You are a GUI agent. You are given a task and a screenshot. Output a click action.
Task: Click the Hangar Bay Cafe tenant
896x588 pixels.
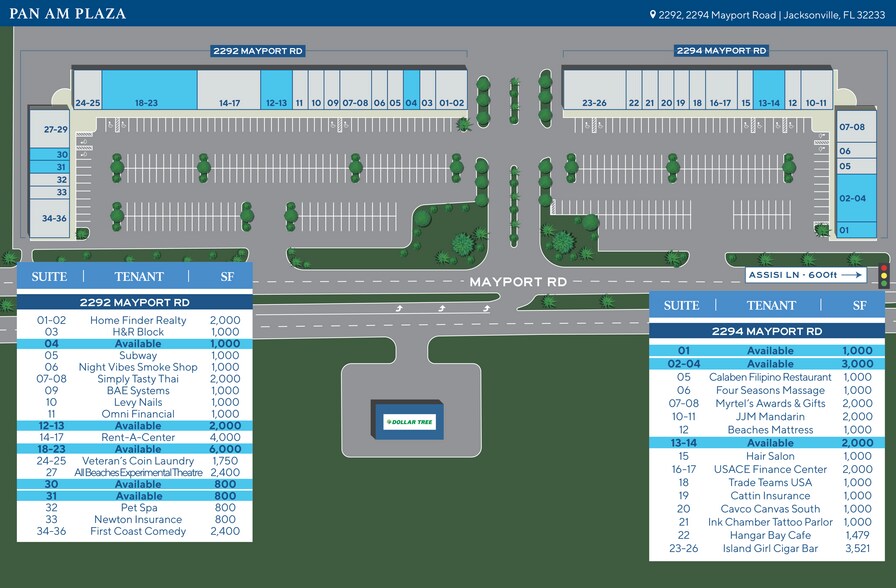pyautogui.click(x=770, y=535)
